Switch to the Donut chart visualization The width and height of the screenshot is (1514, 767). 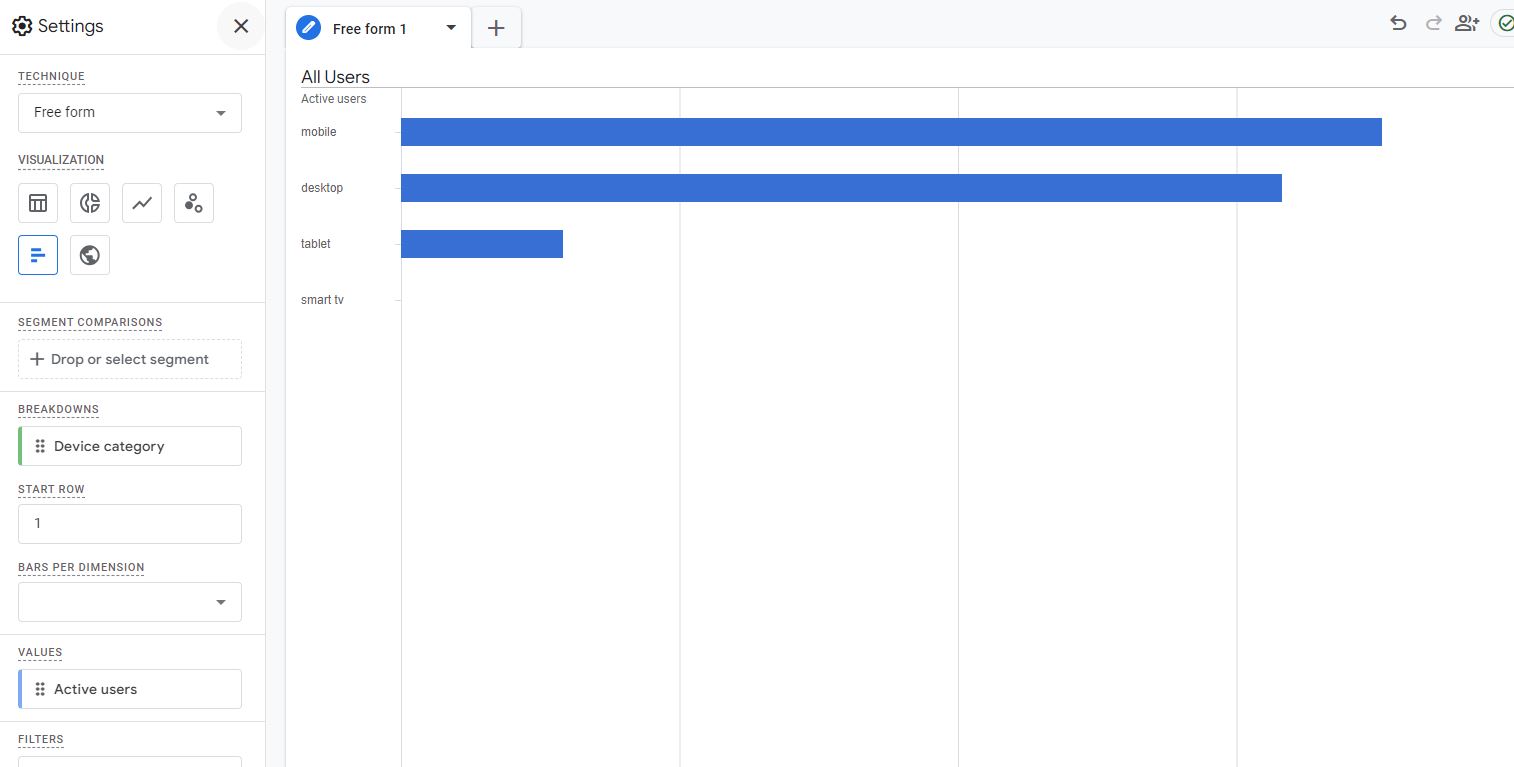pyautogui.click(x=89, y=203)
